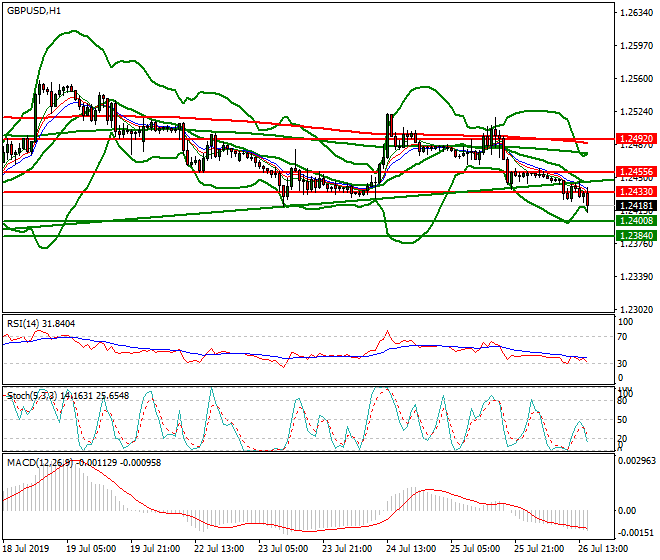
Task: Click the MACD 0.00 zero level value
Action: (626, 511)
